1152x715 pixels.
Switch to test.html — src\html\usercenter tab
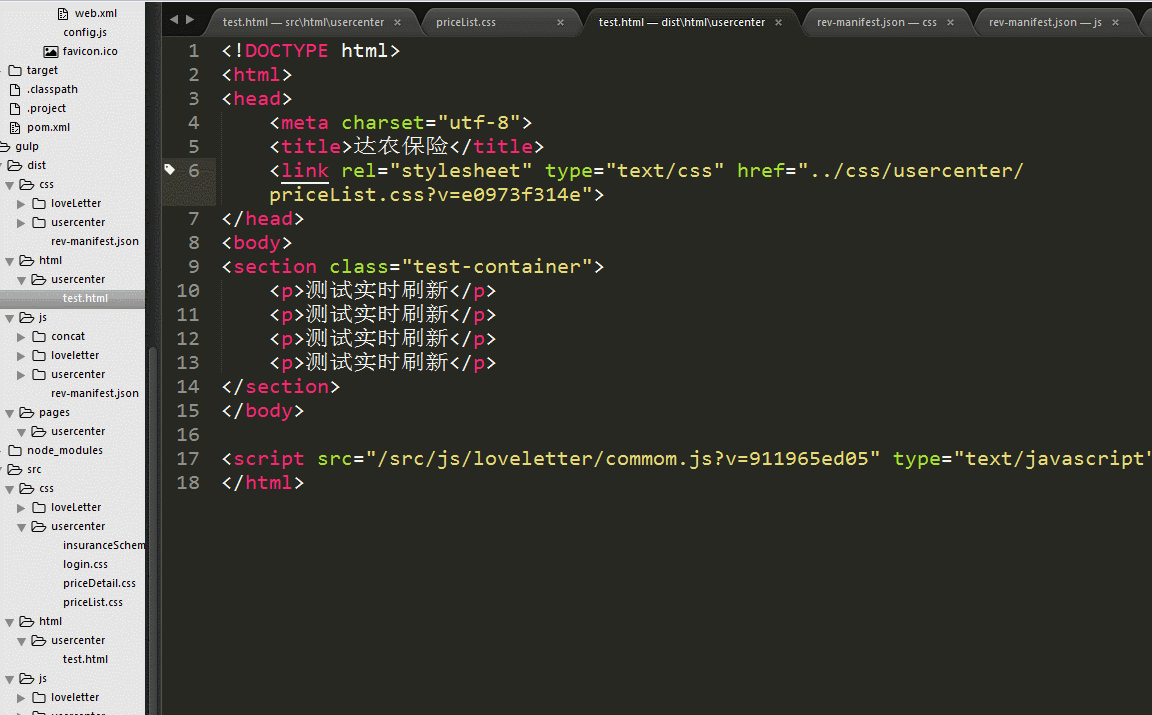coord(303,23)
